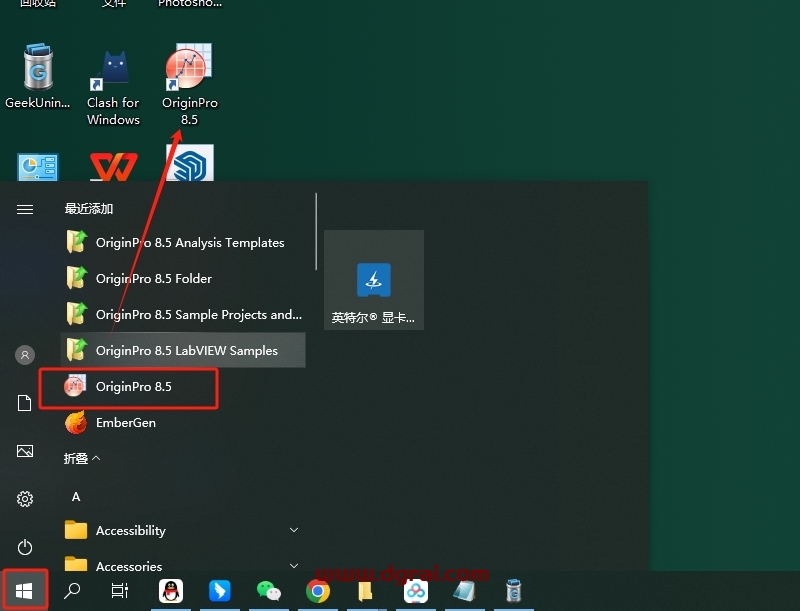Open QQ penguin on the taskbar
Viewport: 800px width, 611px height.
pyautogui.click(x=171, y=591)
